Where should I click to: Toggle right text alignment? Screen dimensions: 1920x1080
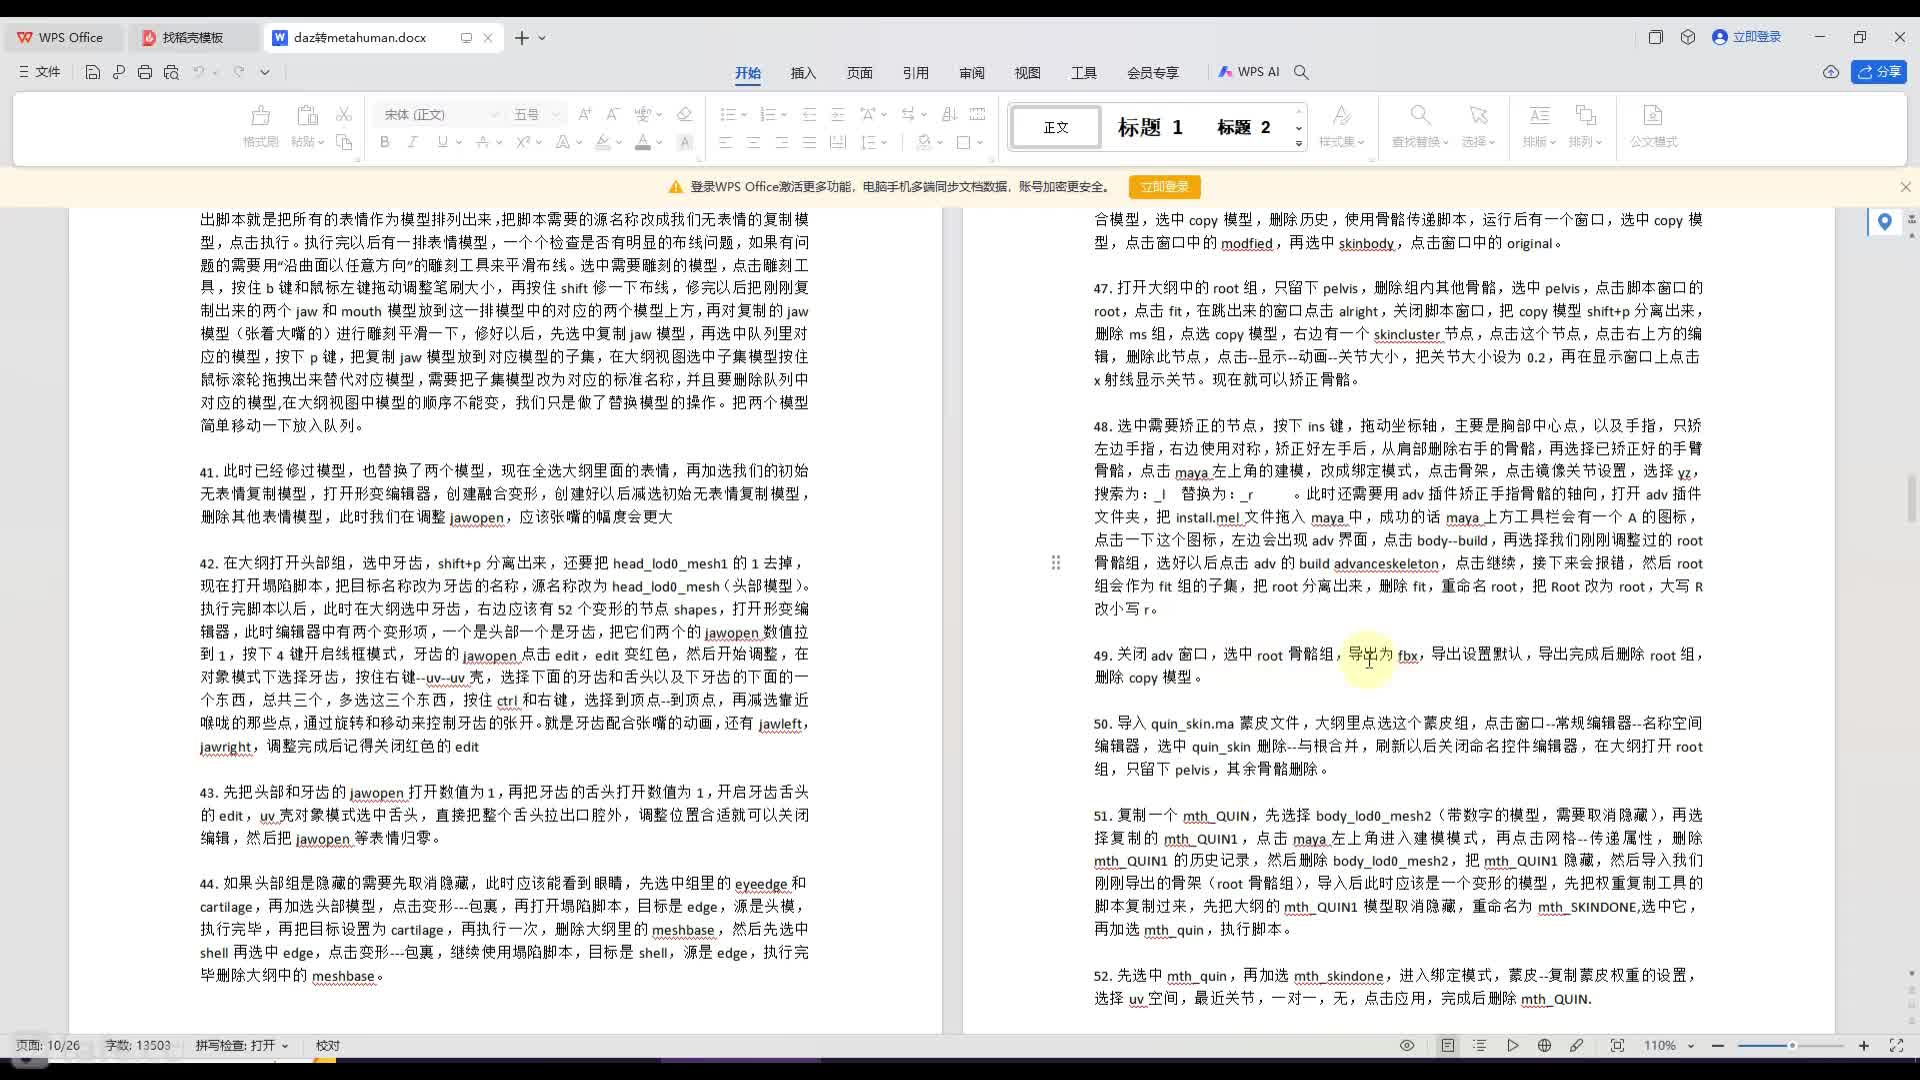[782, 142]
